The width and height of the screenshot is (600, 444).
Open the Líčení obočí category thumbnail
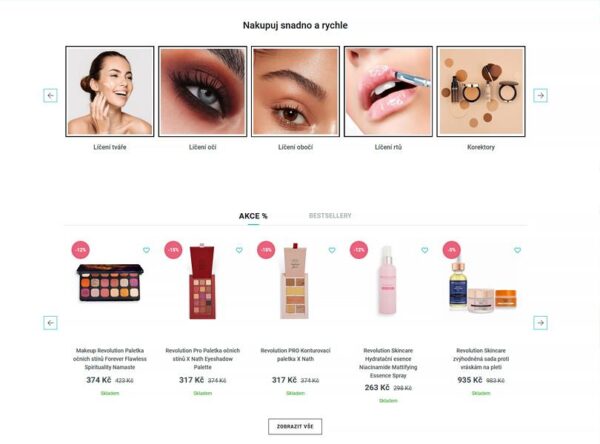295,91
